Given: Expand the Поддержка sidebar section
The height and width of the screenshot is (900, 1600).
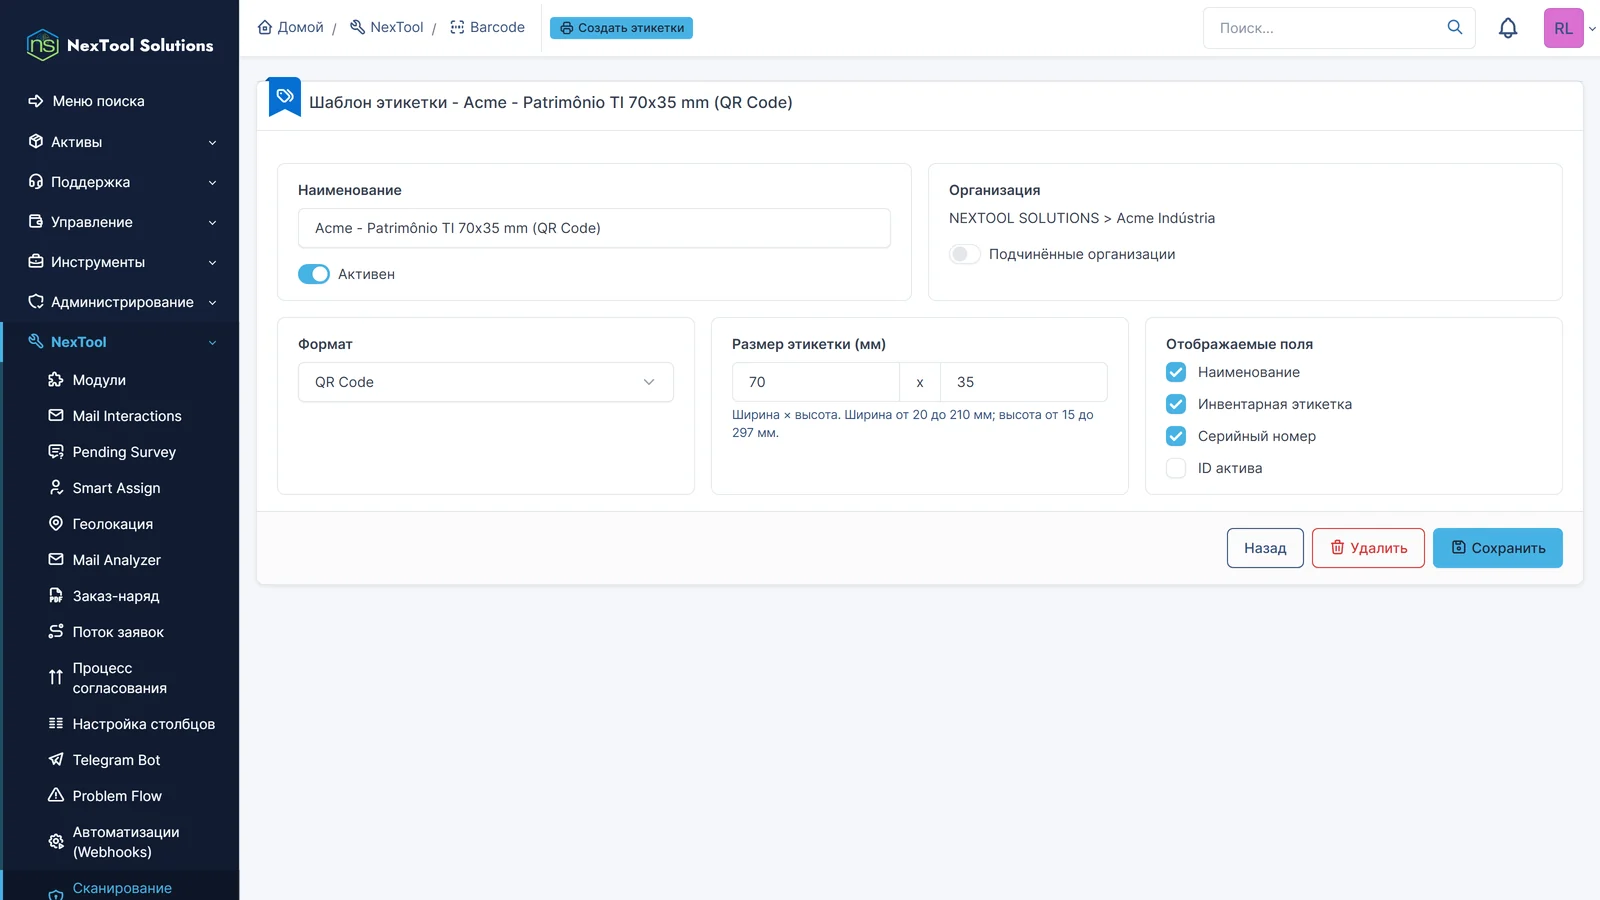Looking at the screenshot, I should 121,182.
